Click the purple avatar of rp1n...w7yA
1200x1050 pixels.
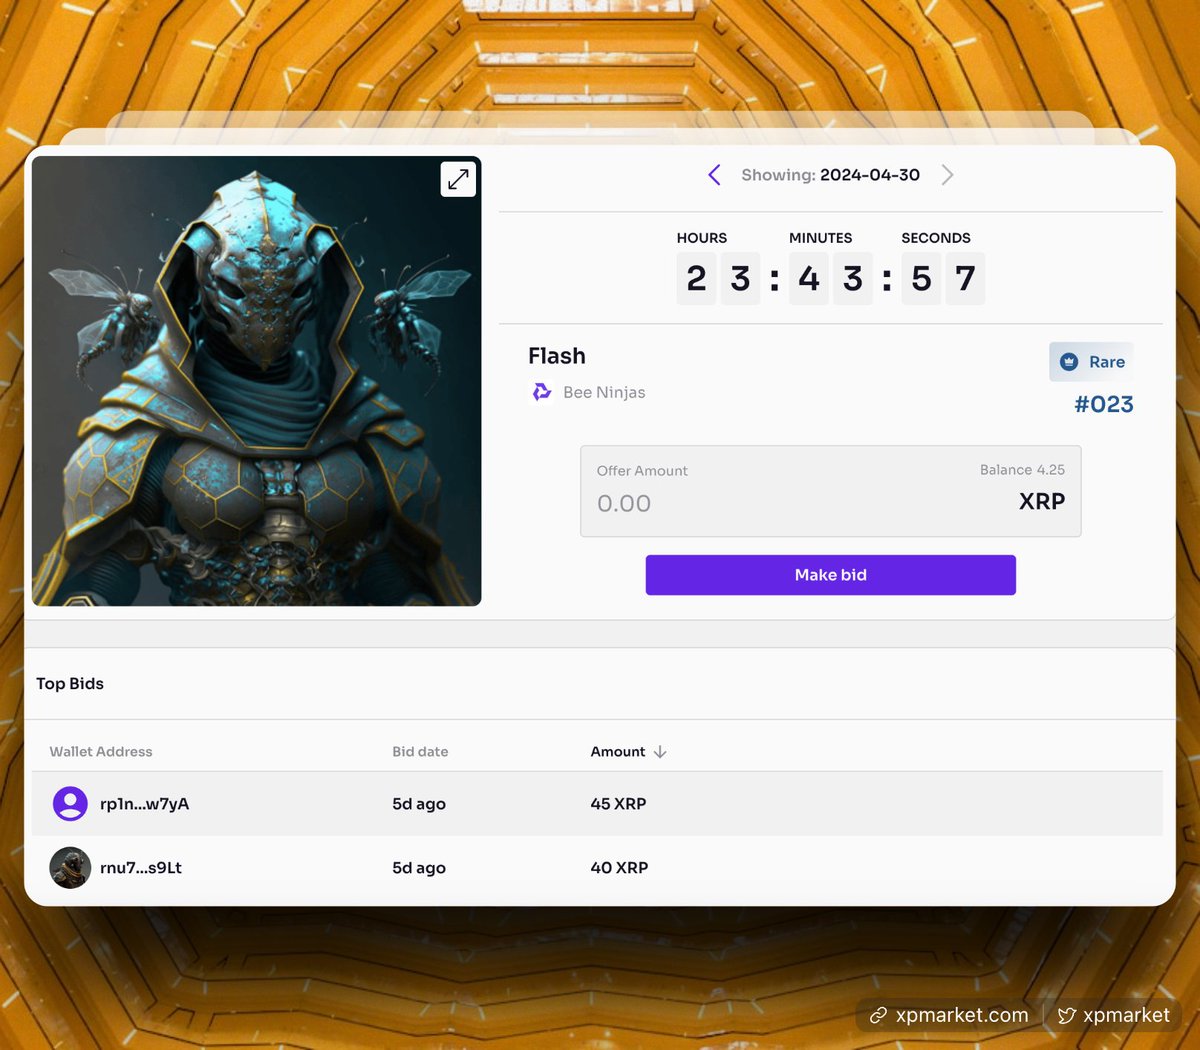70,803
